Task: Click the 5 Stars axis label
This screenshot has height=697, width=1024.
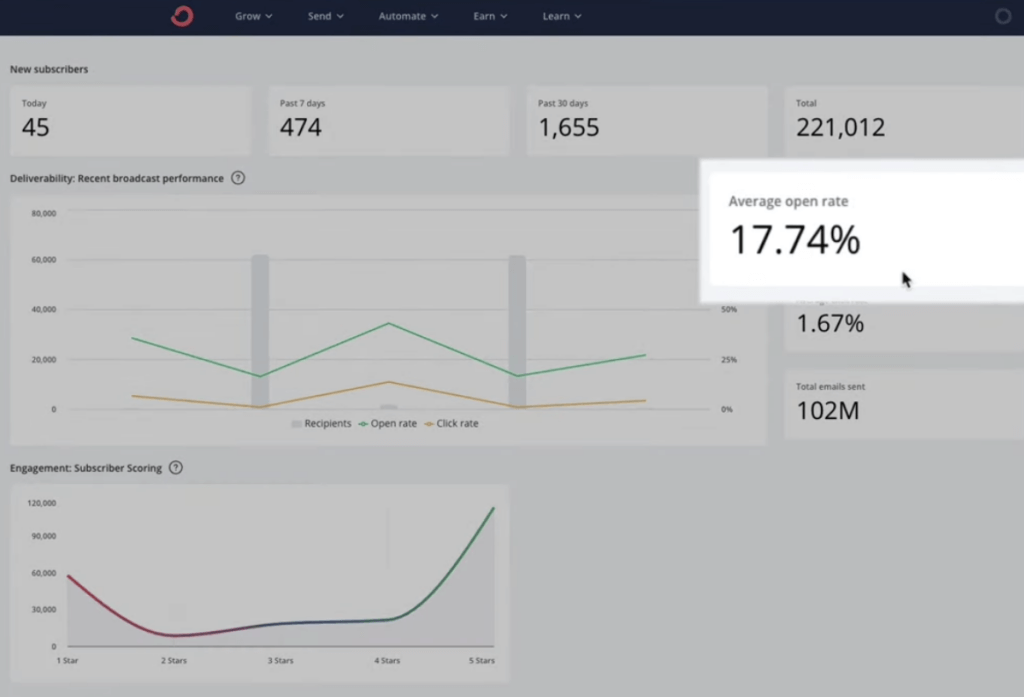Action: [x=481, y=660]
